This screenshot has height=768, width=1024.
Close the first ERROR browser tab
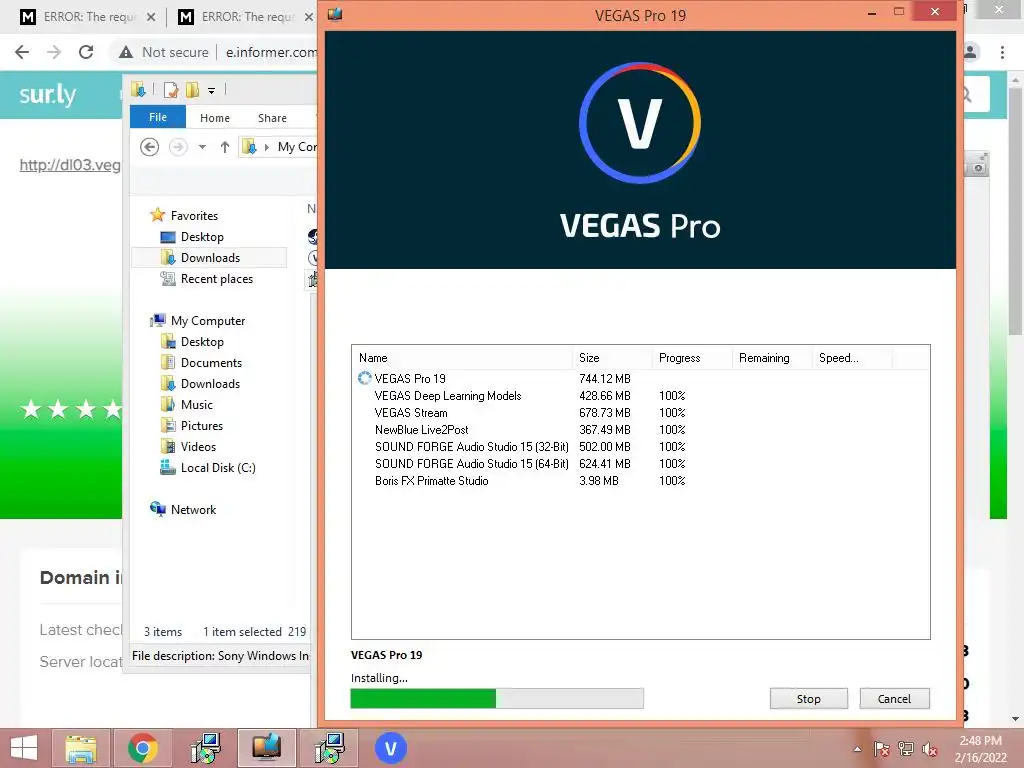pyautogui.click(x=151, y=17)
